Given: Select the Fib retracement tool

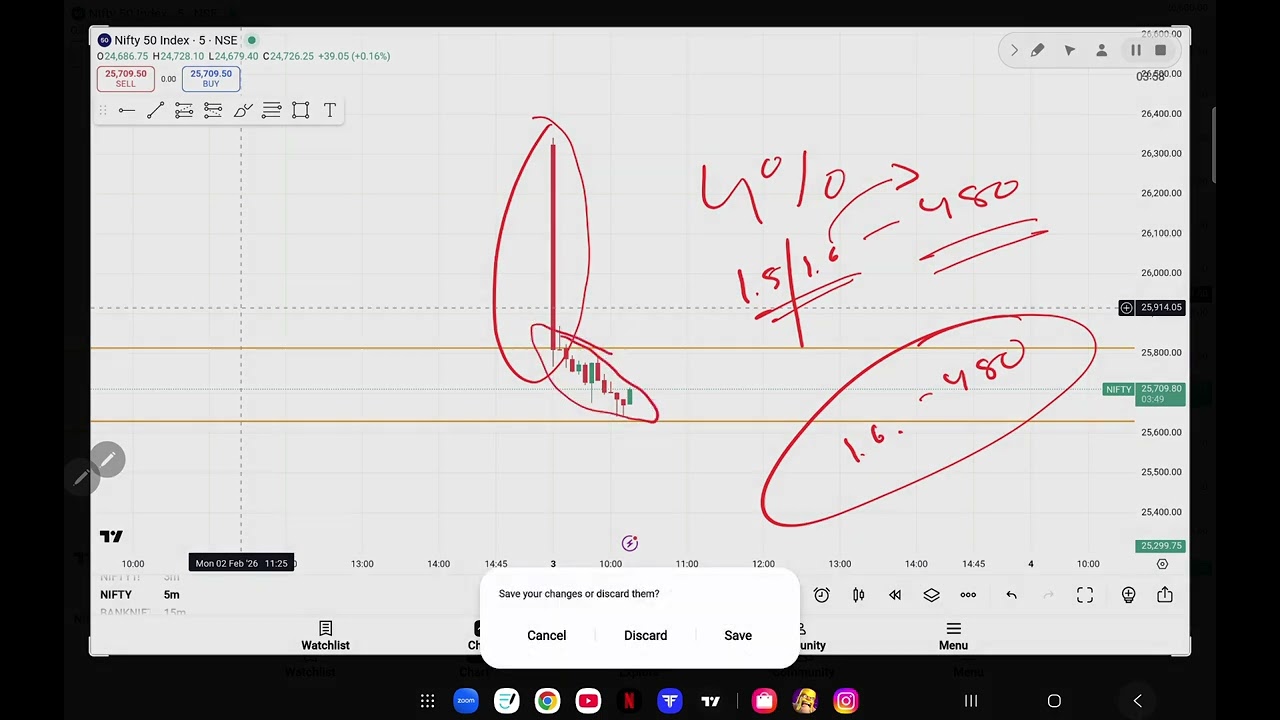Looking at the screenshot, I should pyautogui.click(x=184, y=110).
